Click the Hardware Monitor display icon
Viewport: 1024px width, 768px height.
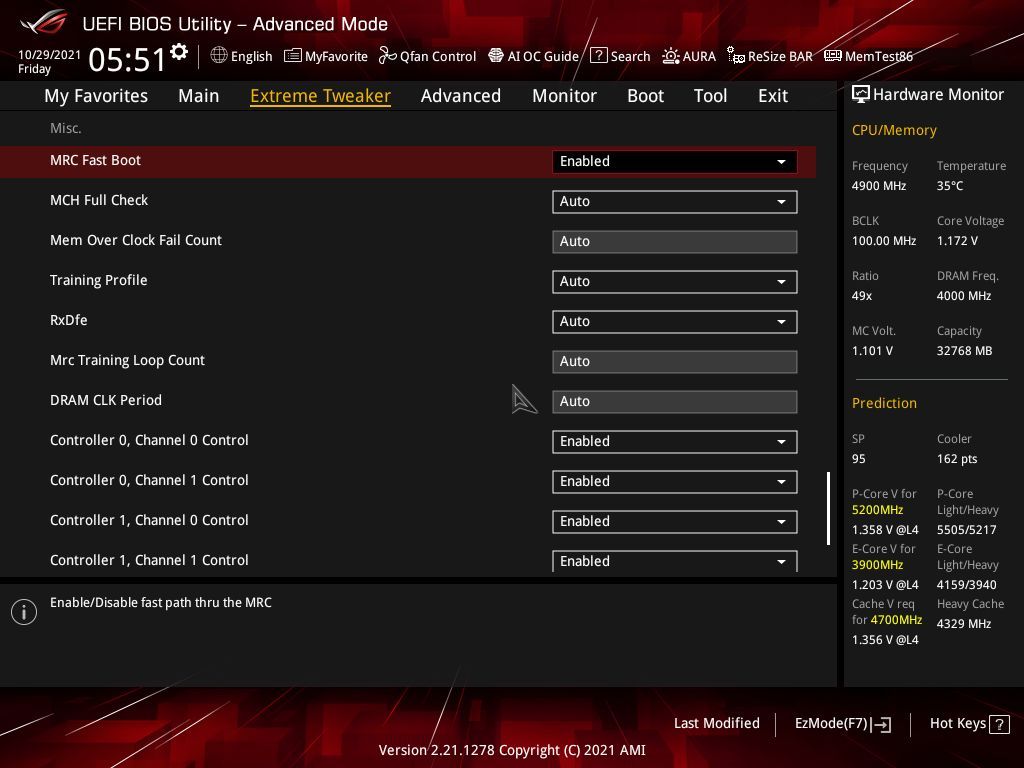click(861, 95)
